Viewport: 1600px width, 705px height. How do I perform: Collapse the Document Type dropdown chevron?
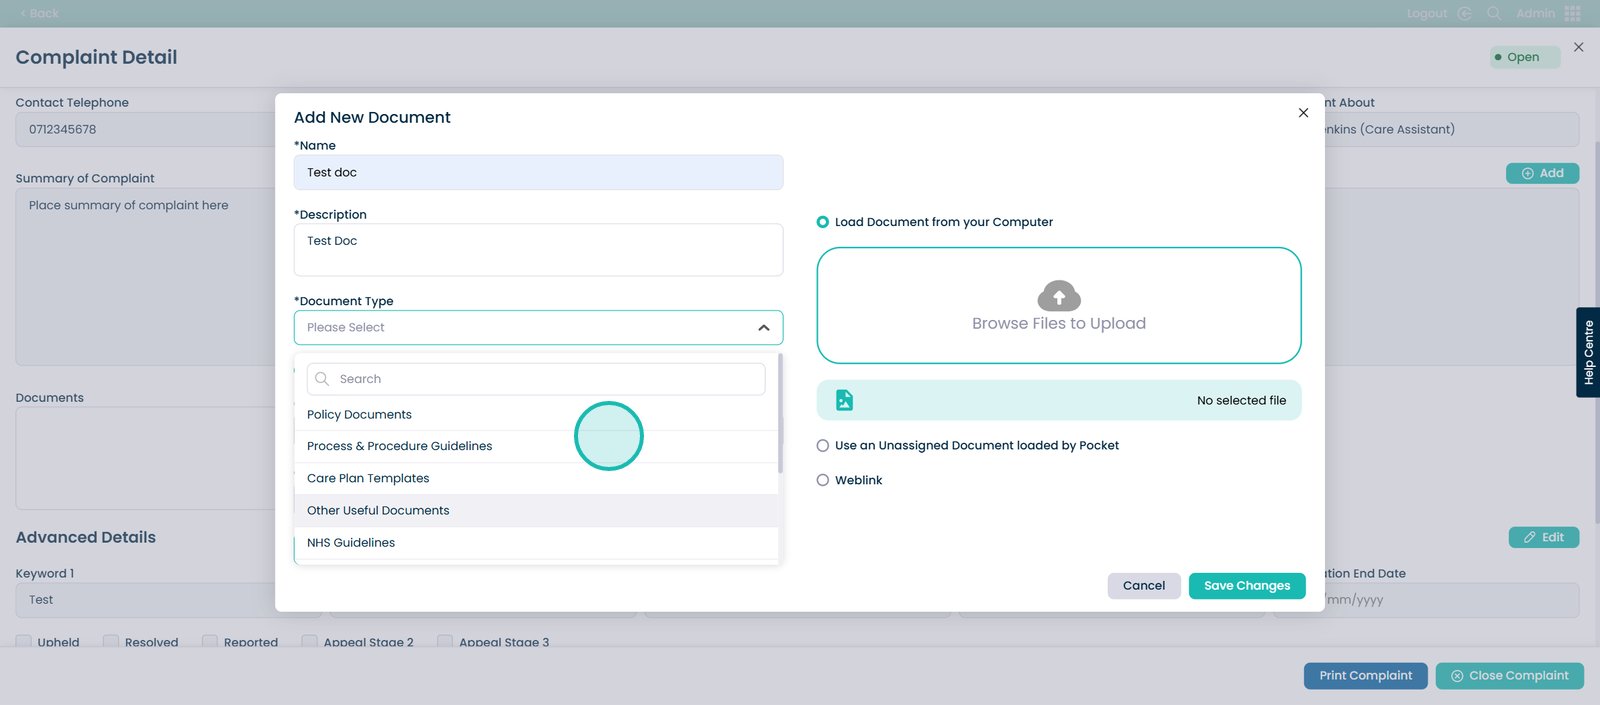click(x=764, y=328)
